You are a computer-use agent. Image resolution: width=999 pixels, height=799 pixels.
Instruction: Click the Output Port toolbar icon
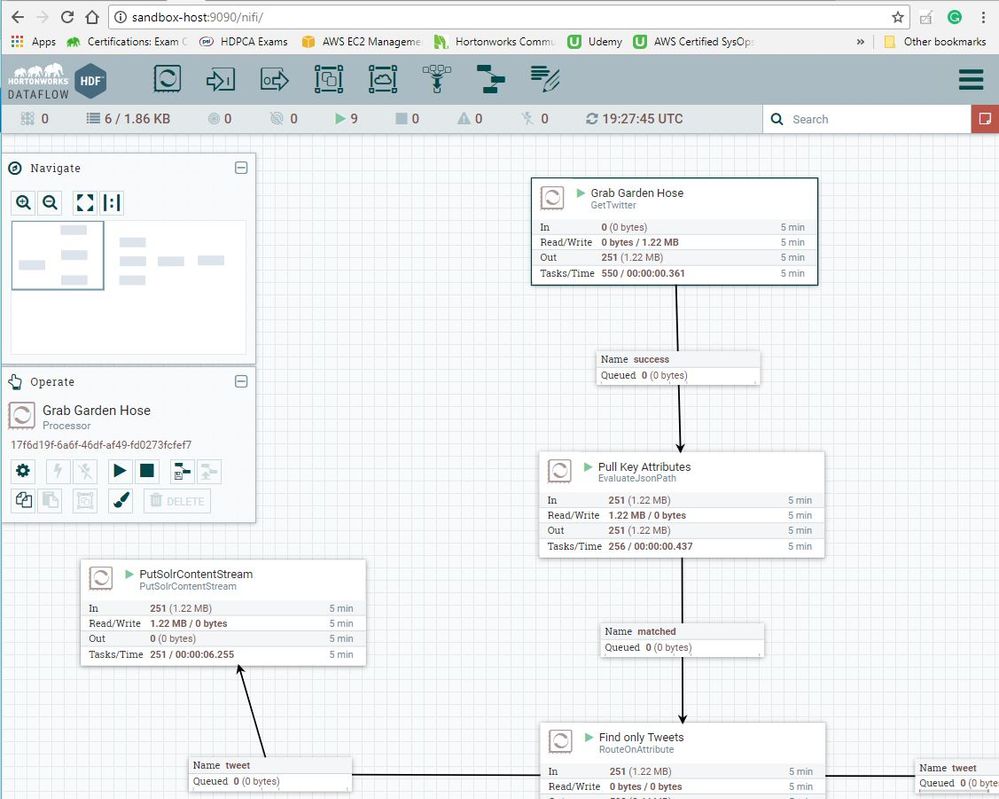coord(274,80)
